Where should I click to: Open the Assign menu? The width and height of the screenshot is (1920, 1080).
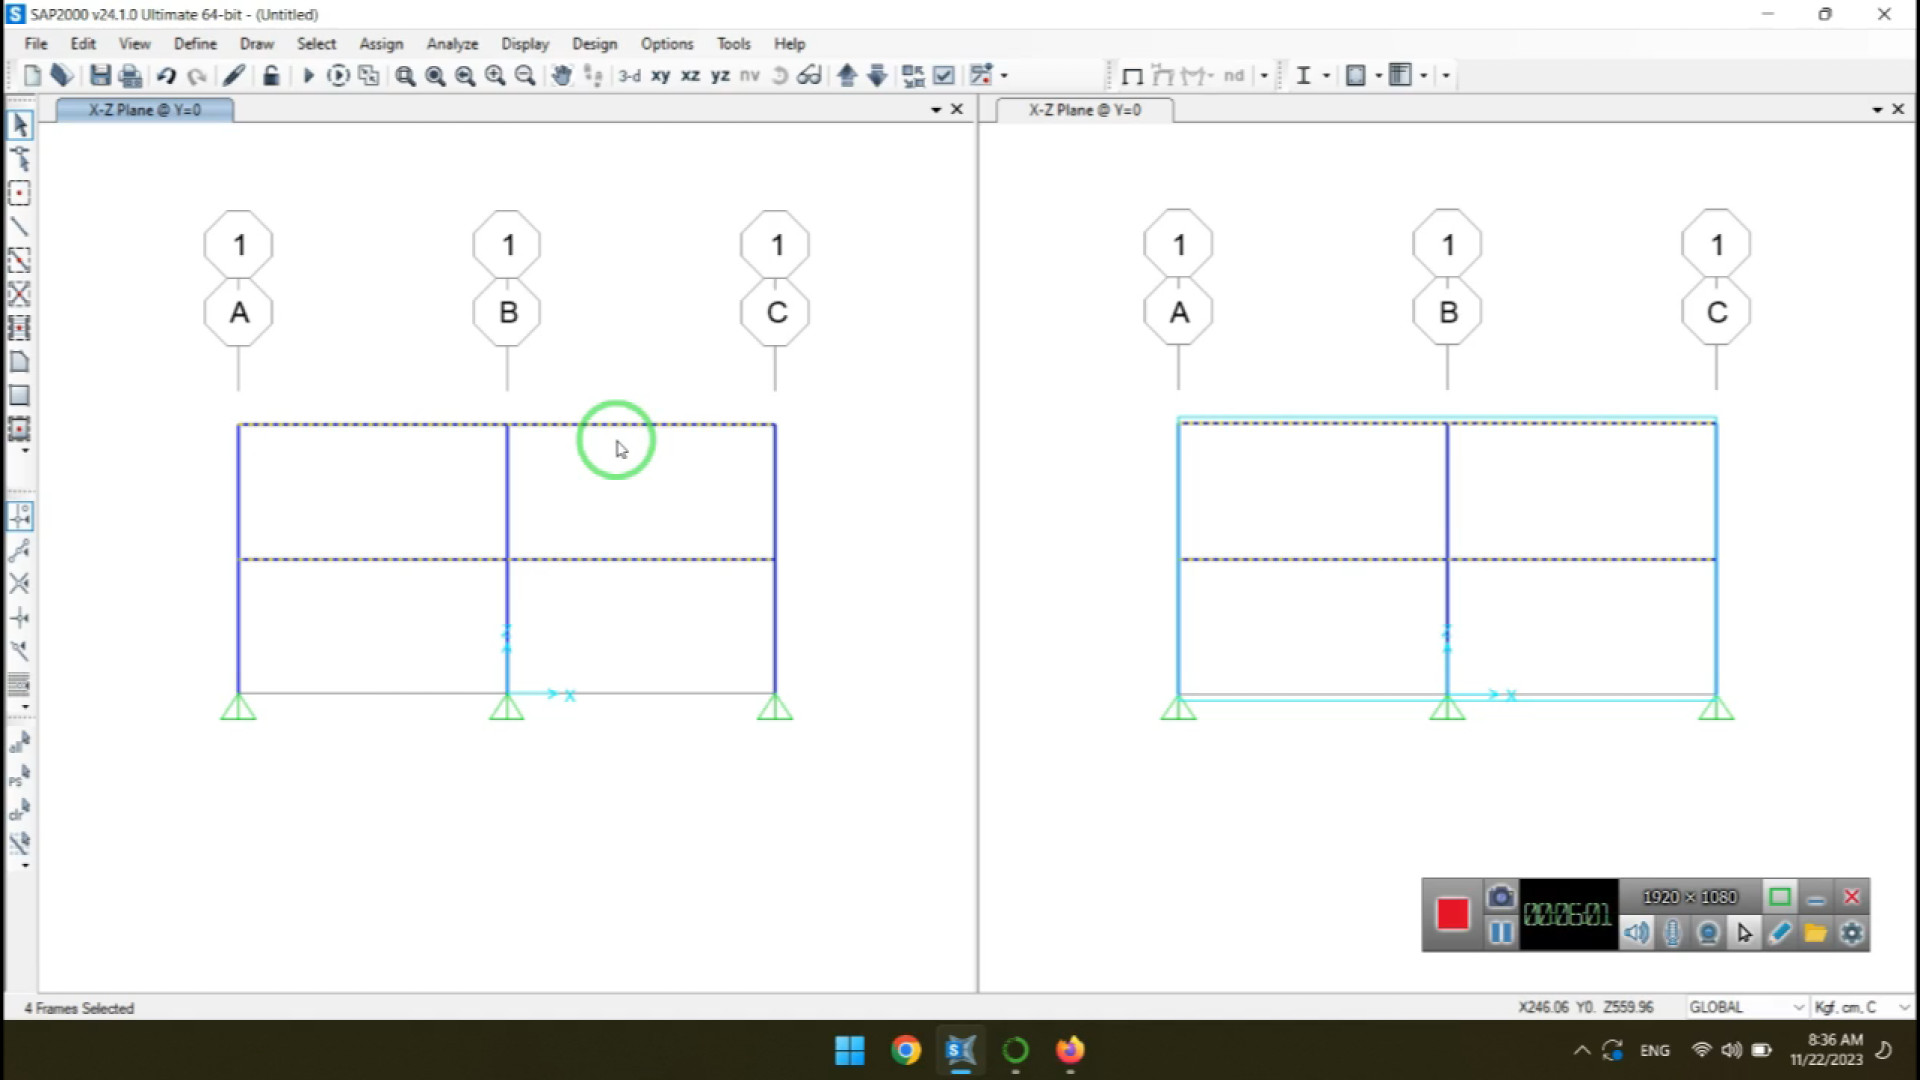click(381, 44)
